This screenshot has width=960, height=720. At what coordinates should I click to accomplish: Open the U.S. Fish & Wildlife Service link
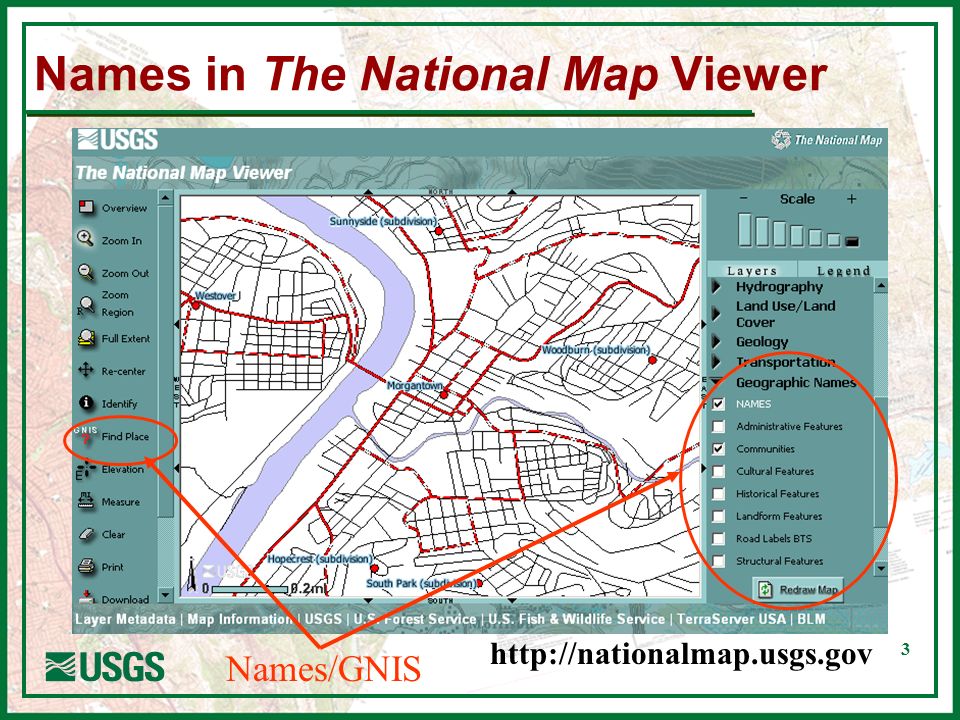tap(577, 619)
